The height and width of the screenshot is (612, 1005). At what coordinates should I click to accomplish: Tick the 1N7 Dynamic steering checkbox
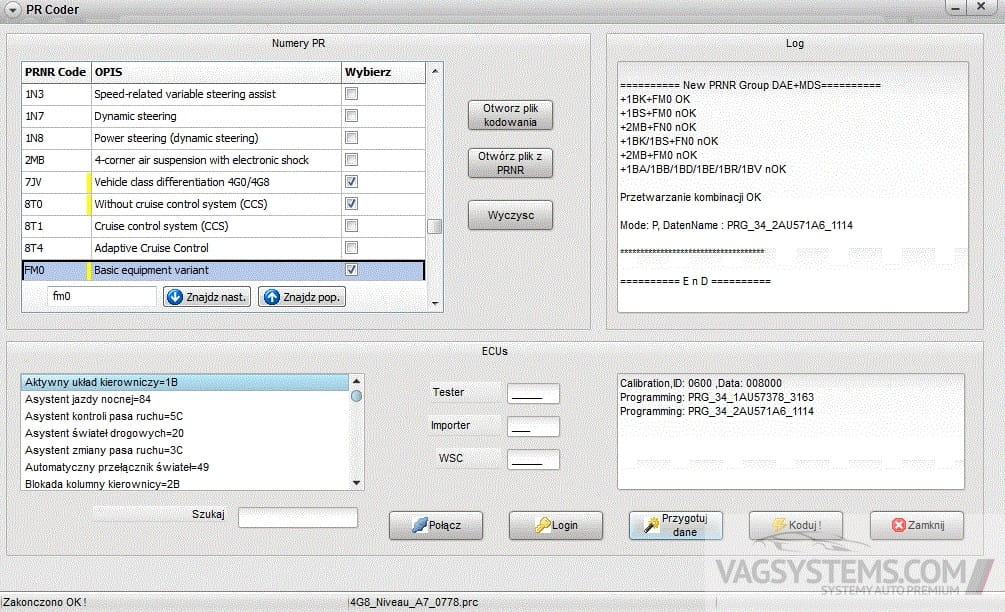(351, 116)
